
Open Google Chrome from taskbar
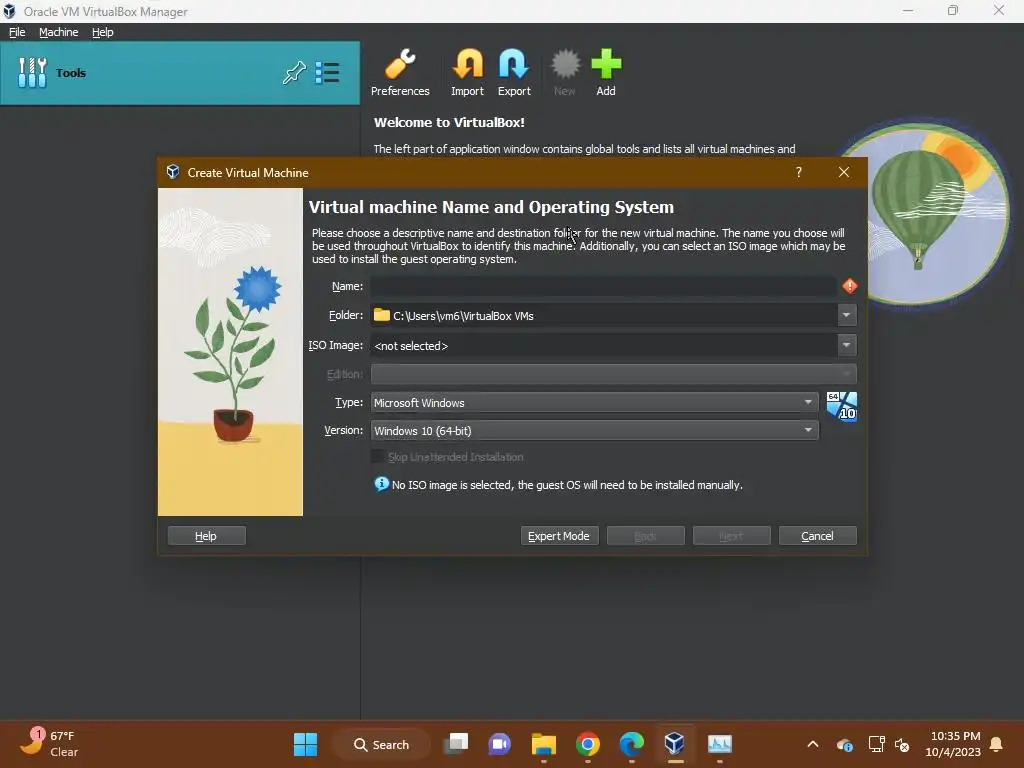pyautogui.click(x=588, y=744)
